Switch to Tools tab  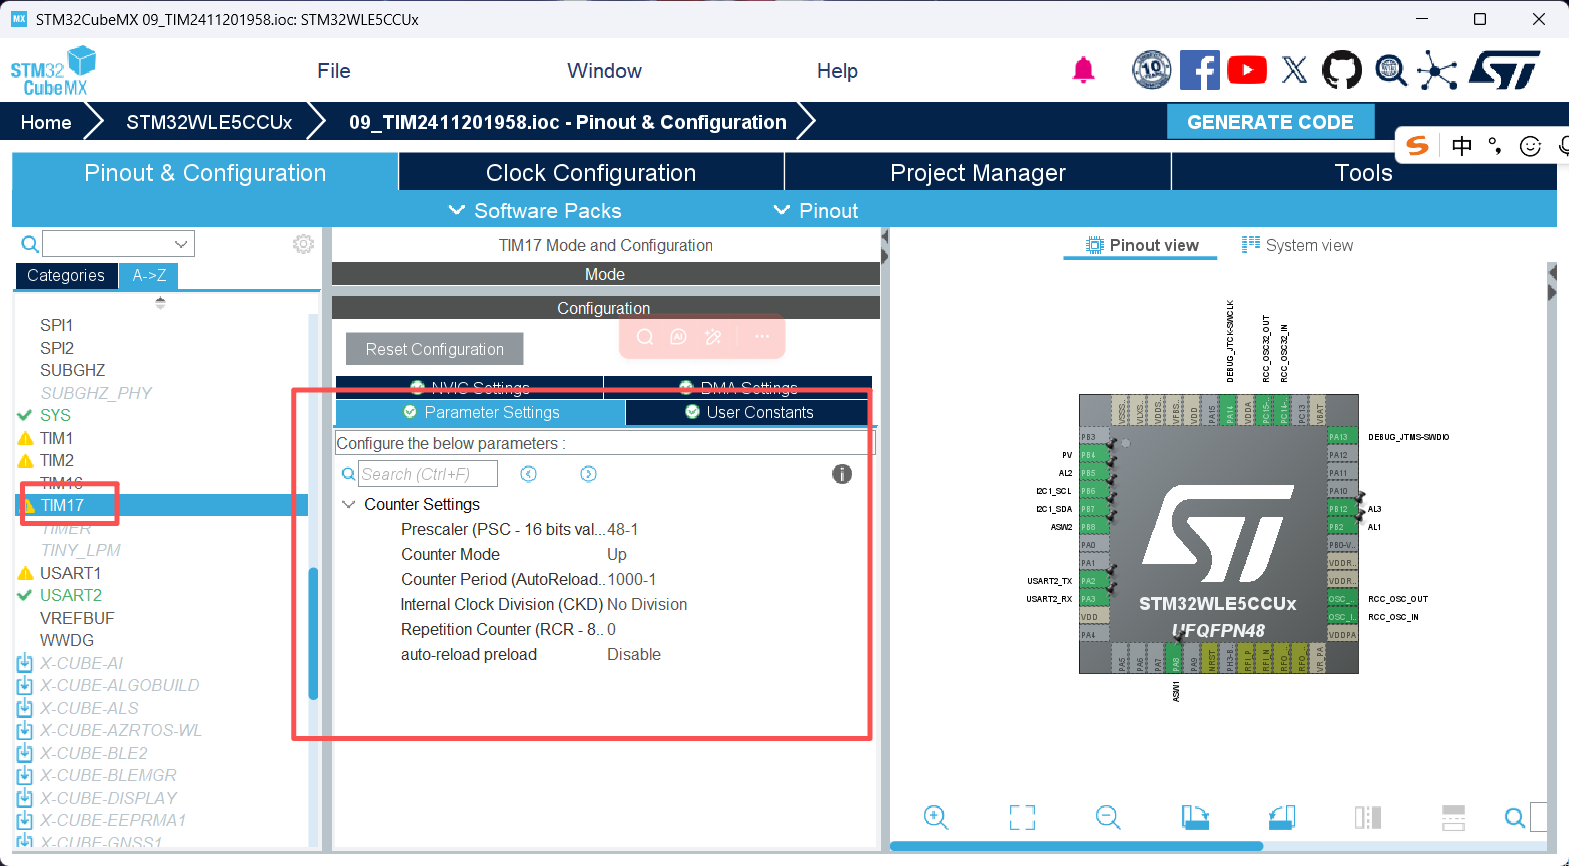coord(1364,172)
